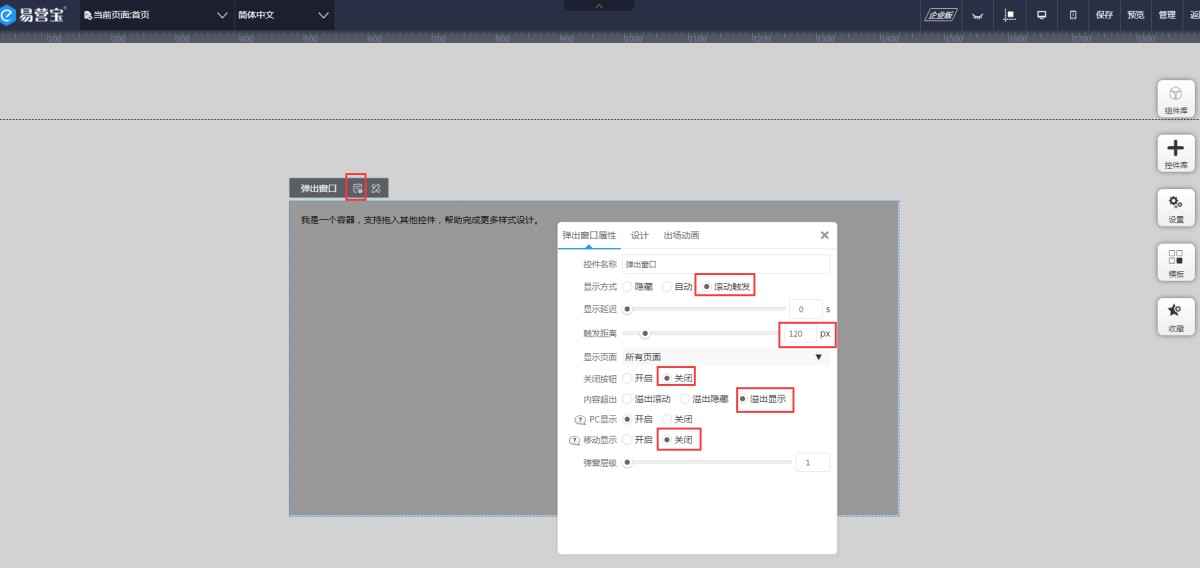
Task: Open the 设置 gear panel
Action: click(x=1176, y=207)
